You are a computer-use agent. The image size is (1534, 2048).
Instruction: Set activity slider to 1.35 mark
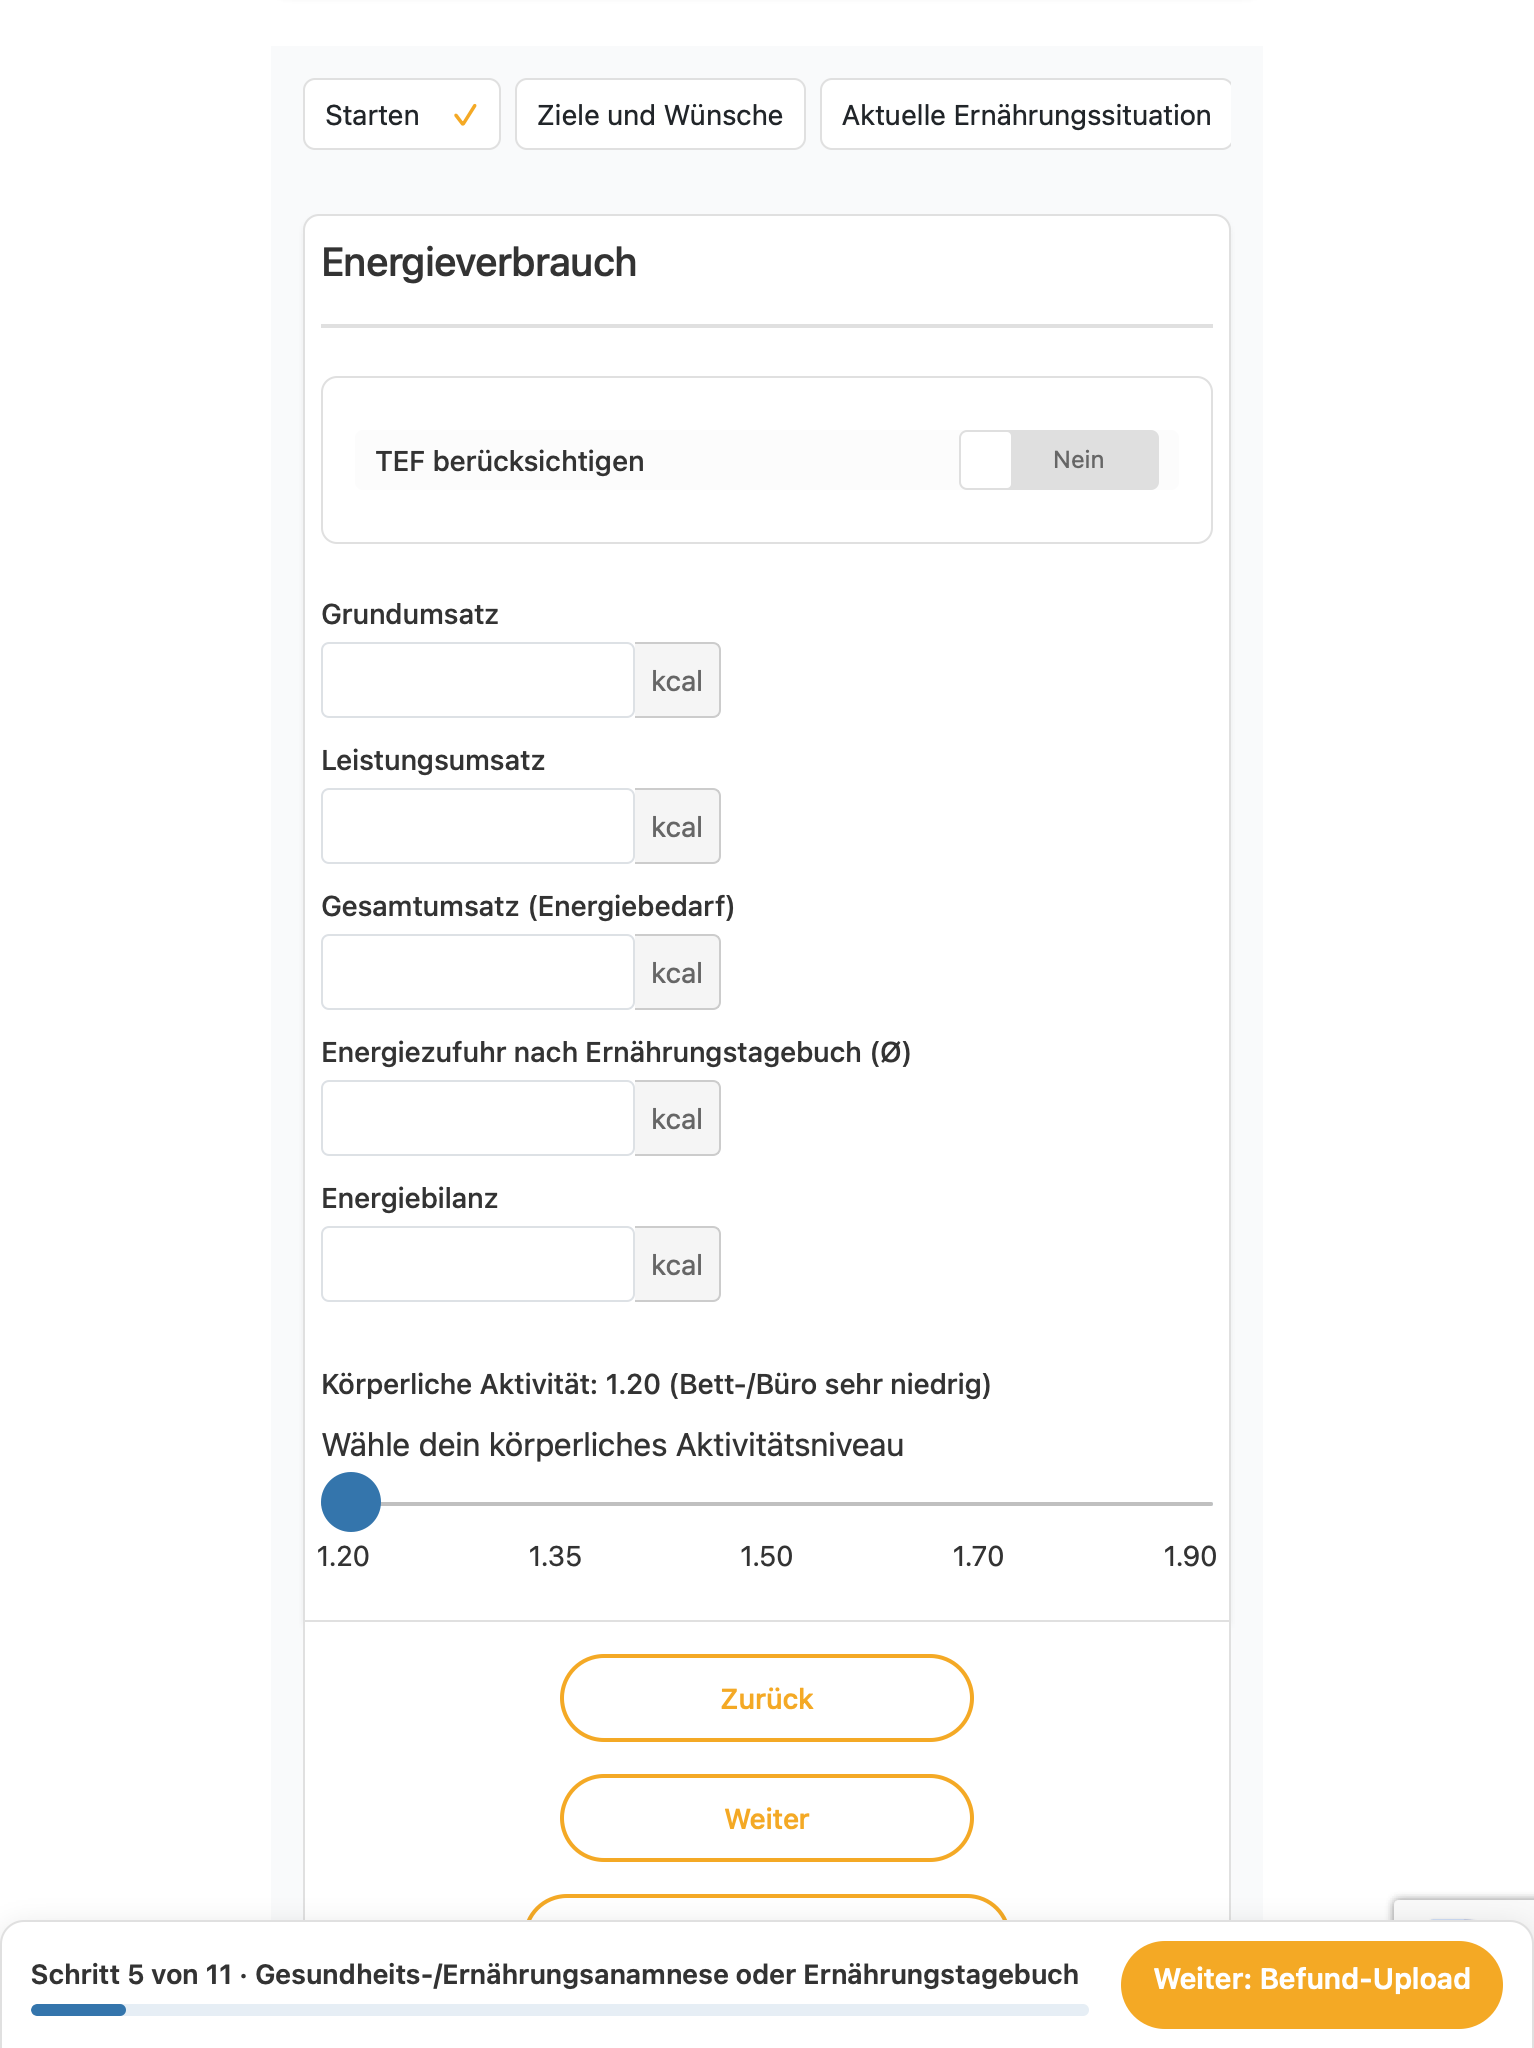[x=556, y=1503]
